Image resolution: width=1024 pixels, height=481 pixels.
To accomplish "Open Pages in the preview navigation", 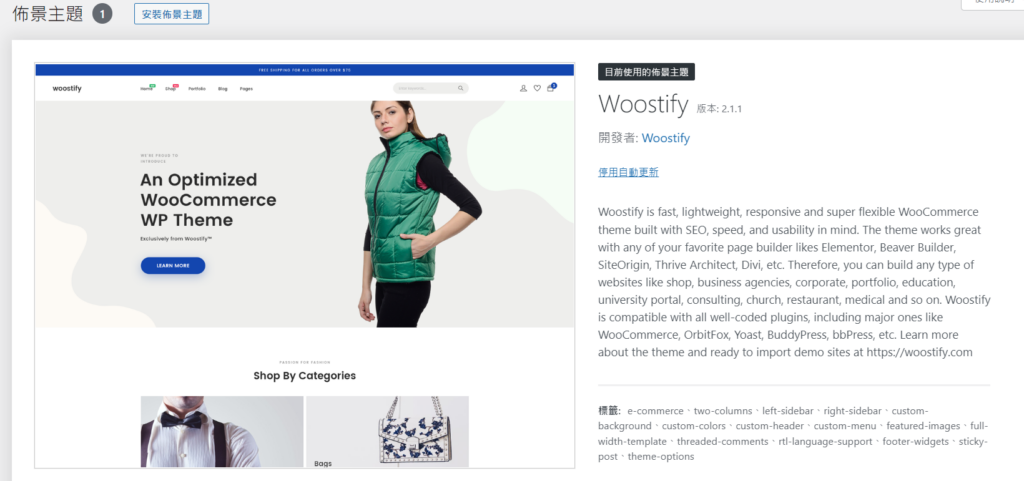I will (246, 89).
